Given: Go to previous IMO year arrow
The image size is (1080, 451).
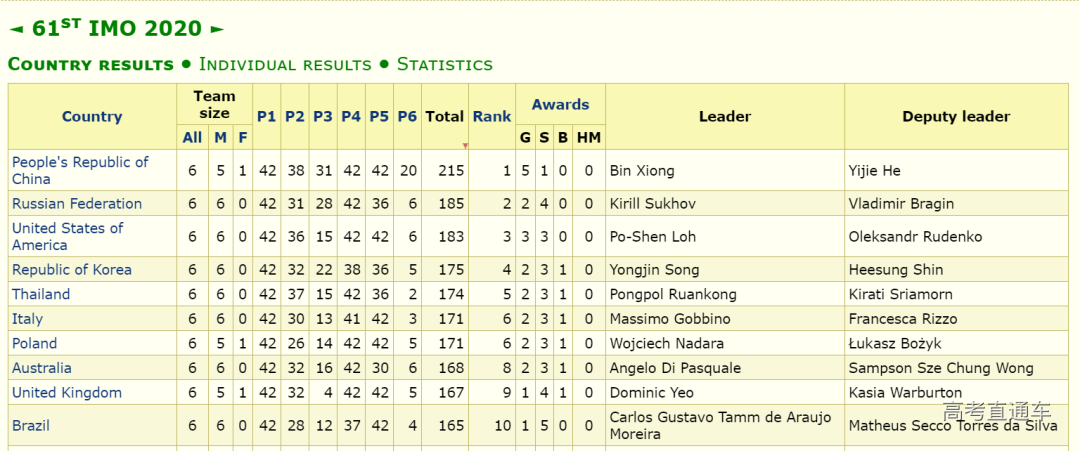Looking at the screenshot, I should (16, 29).
